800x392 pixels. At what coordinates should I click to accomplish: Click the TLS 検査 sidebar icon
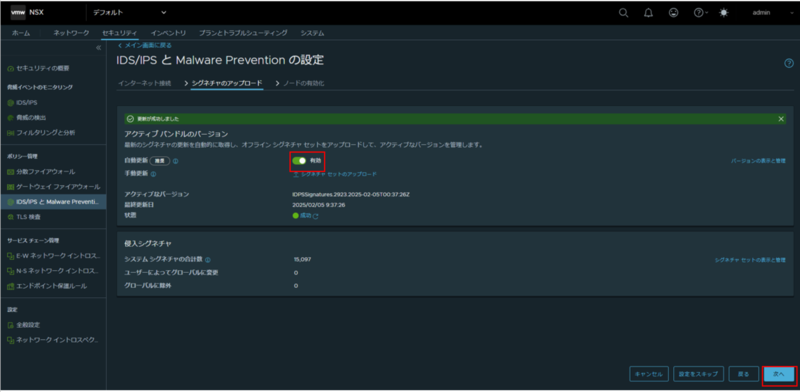click(x=11, y=217)
